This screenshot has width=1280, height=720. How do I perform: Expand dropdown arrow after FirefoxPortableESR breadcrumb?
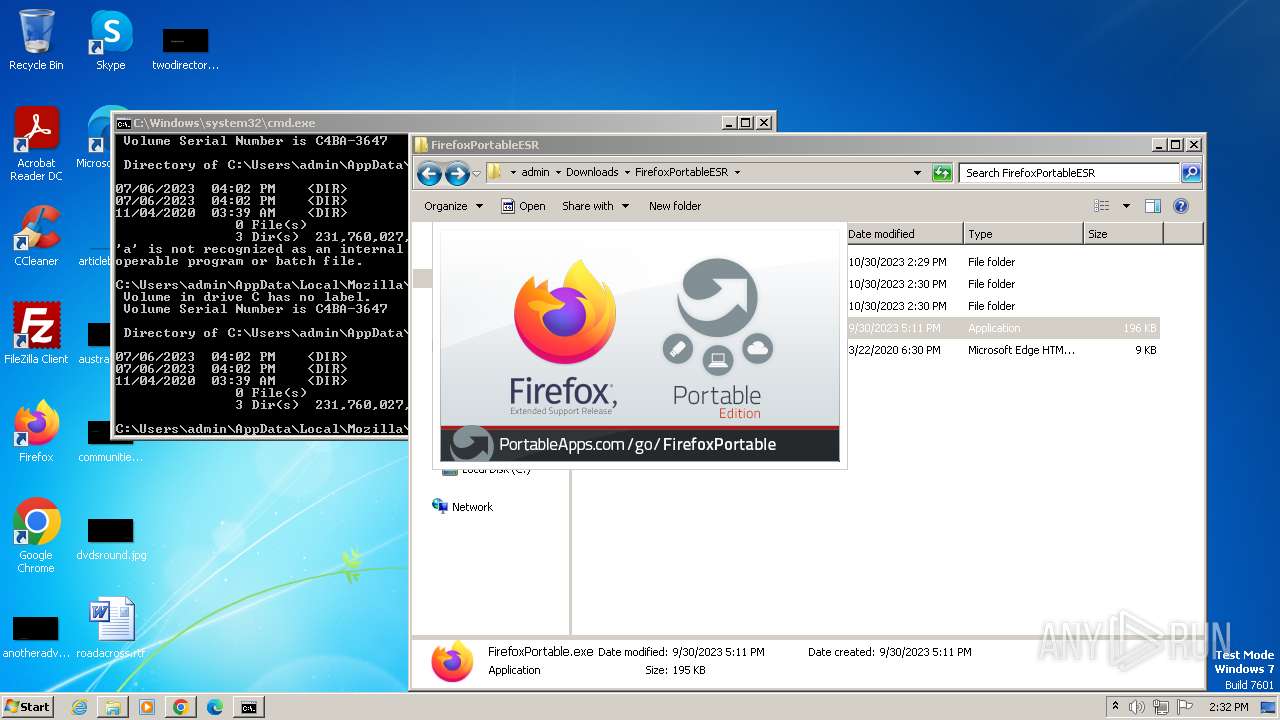point(737,172)
